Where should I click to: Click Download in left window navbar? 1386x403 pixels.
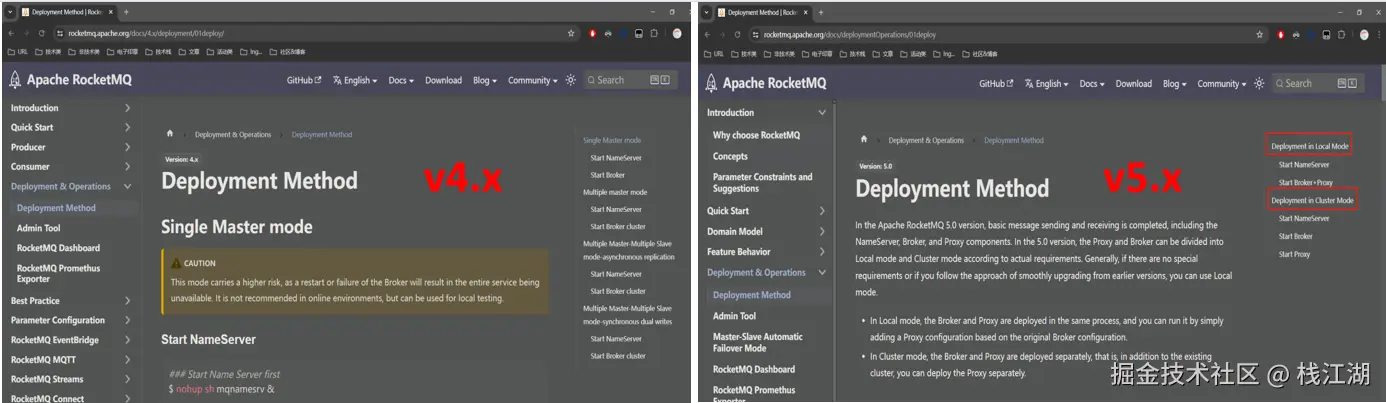pos(443,80)
